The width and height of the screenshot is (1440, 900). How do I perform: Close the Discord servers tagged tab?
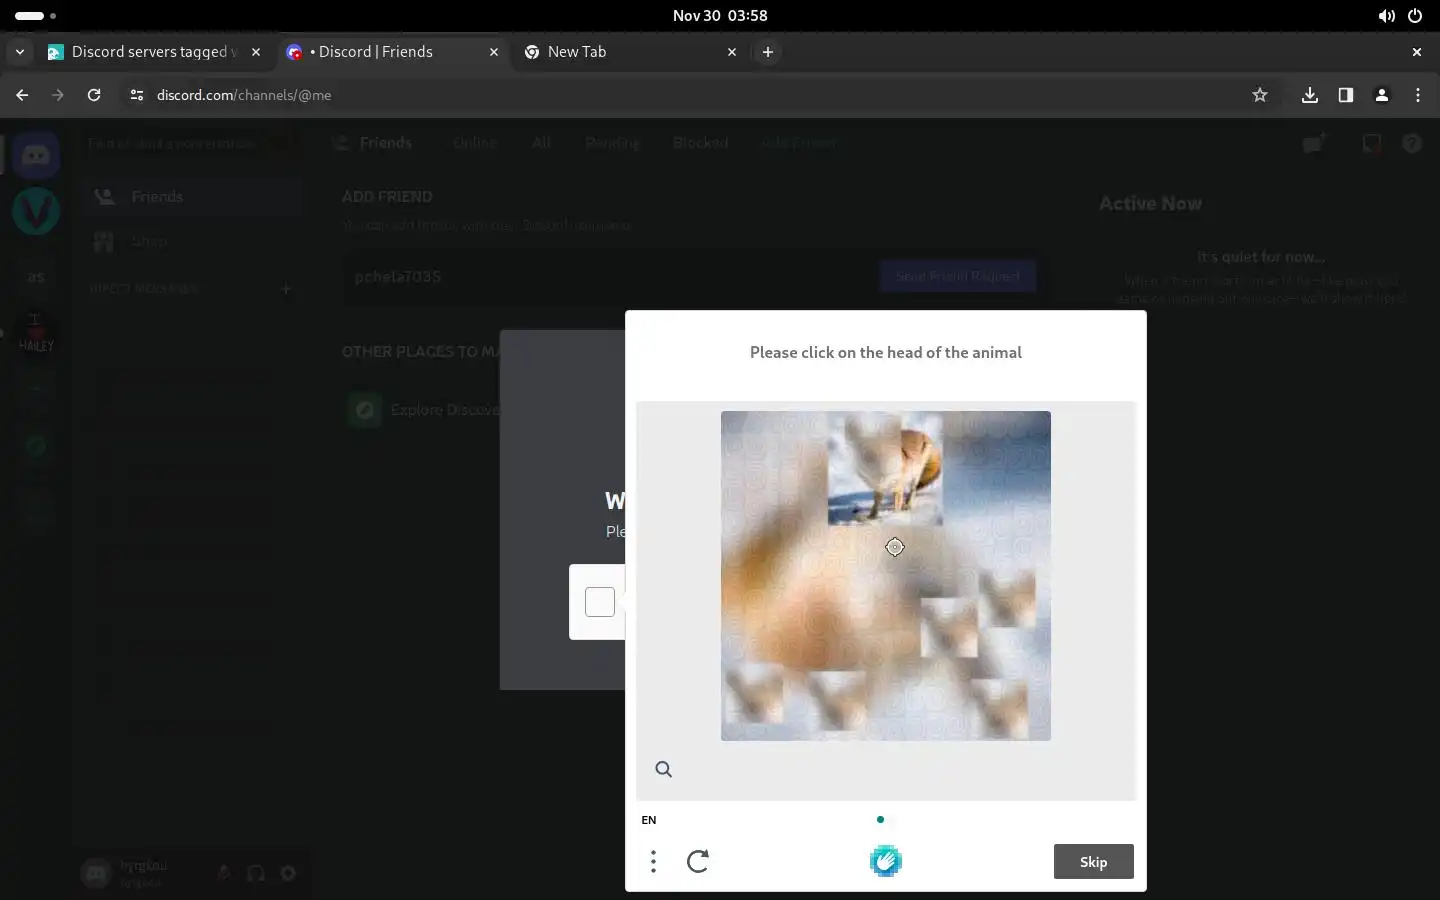(256, 52)
